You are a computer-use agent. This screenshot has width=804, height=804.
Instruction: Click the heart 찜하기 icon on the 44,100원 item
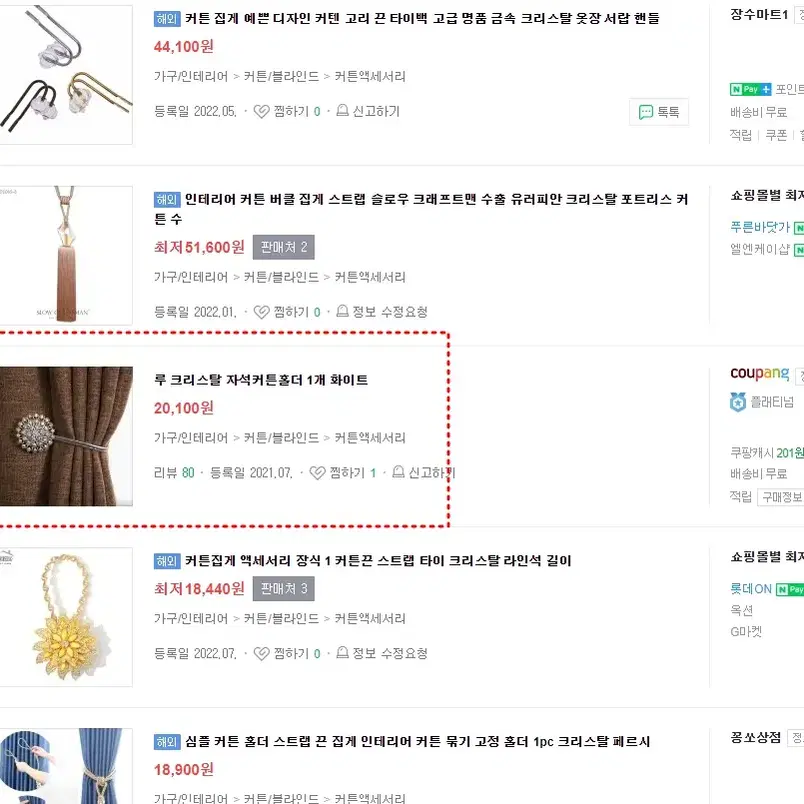tap(262, 111)
